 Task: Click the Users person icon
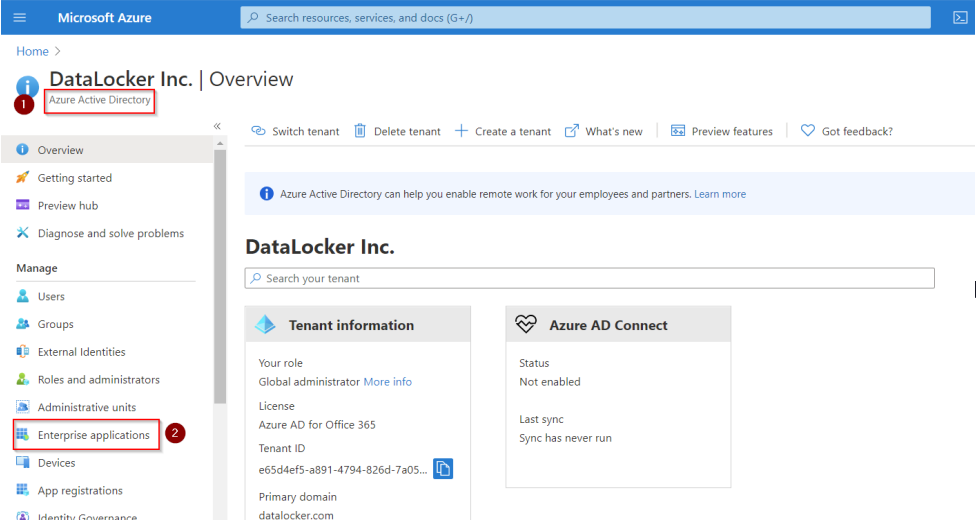pyautogui.click(x=22, y=296)
